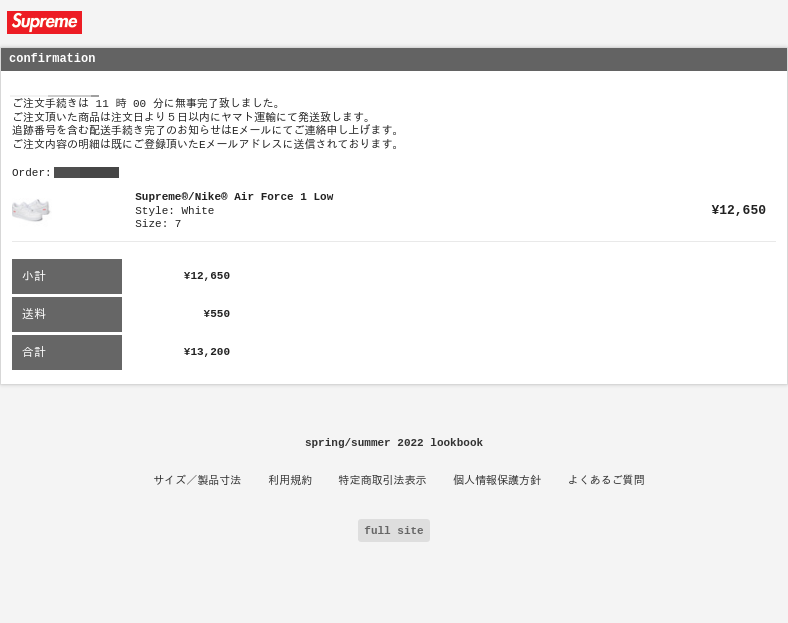Click the 合計 total label
Screen dimensions: 788x623
pyautogui.click(x=67, y=353)
